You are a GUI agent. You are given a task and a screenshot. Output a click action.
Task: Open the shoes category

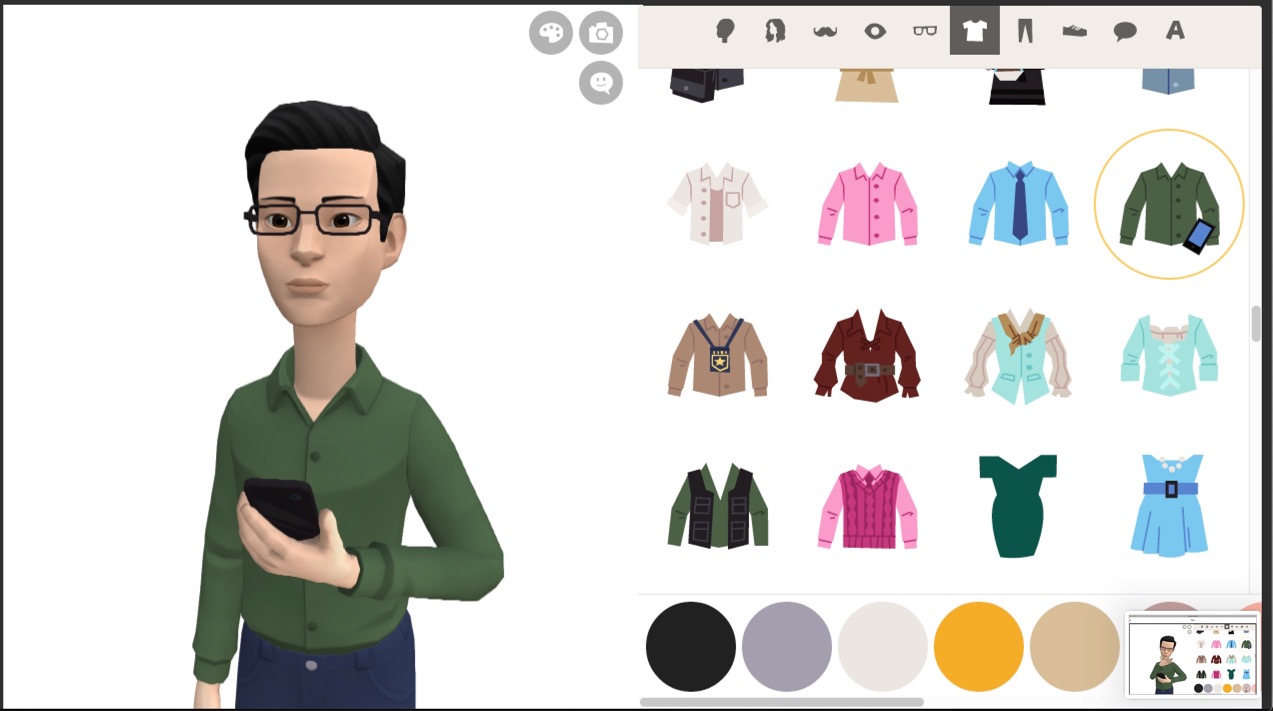pyautogui.click(x=1075, y=31)
